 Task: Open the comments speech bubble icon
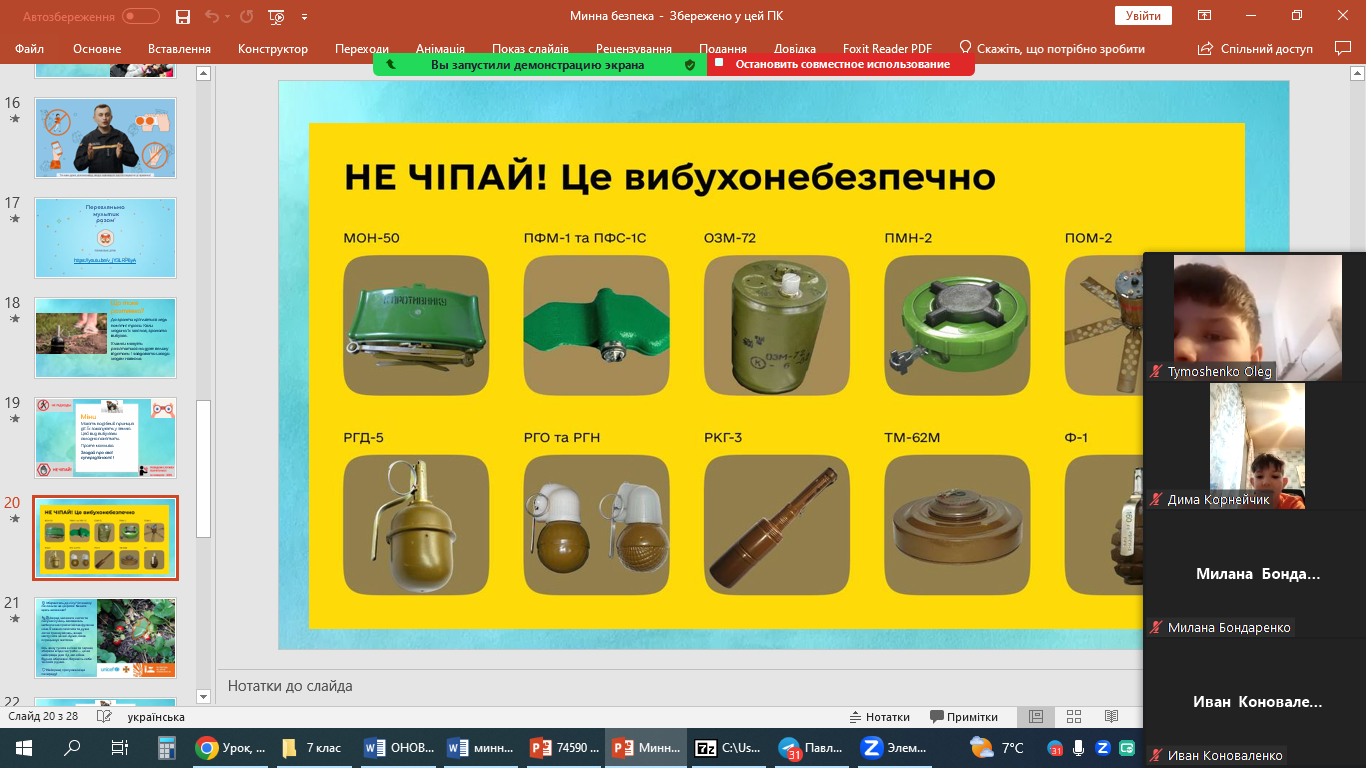(x=1343, y=48)
